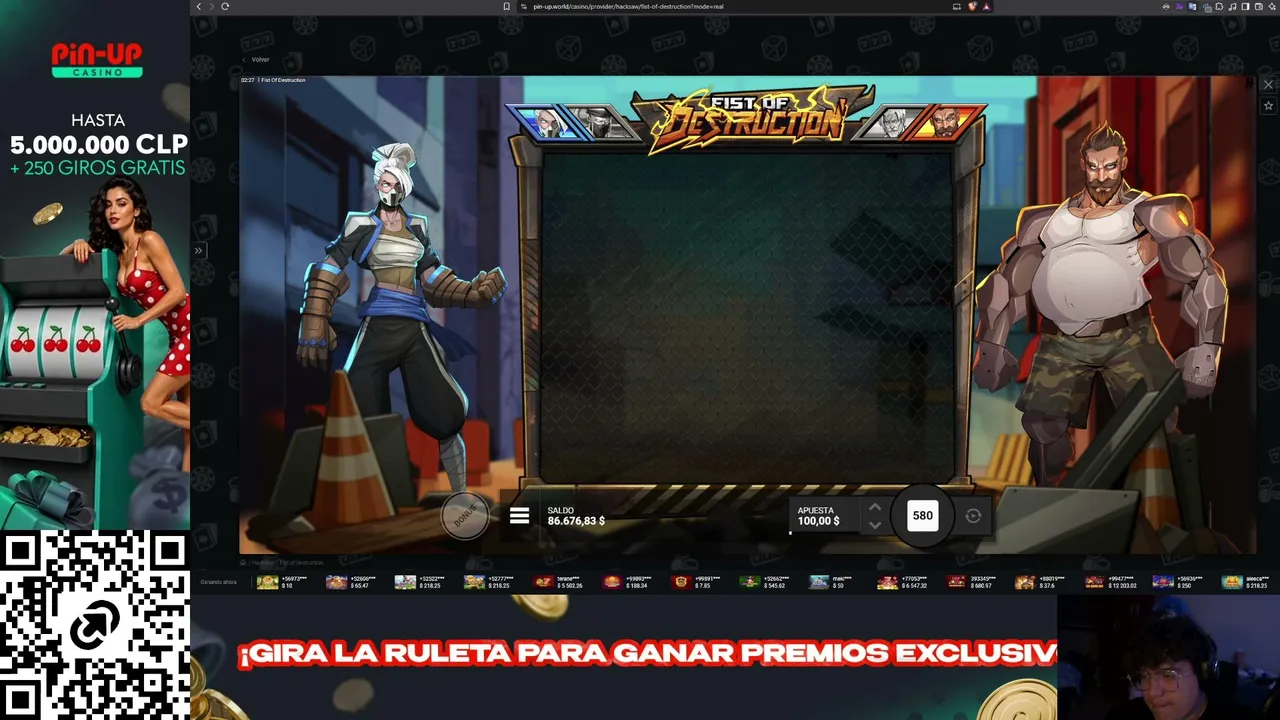Go forward in the browser
The width and height of the screenshot is (1280, 720).
210,6
